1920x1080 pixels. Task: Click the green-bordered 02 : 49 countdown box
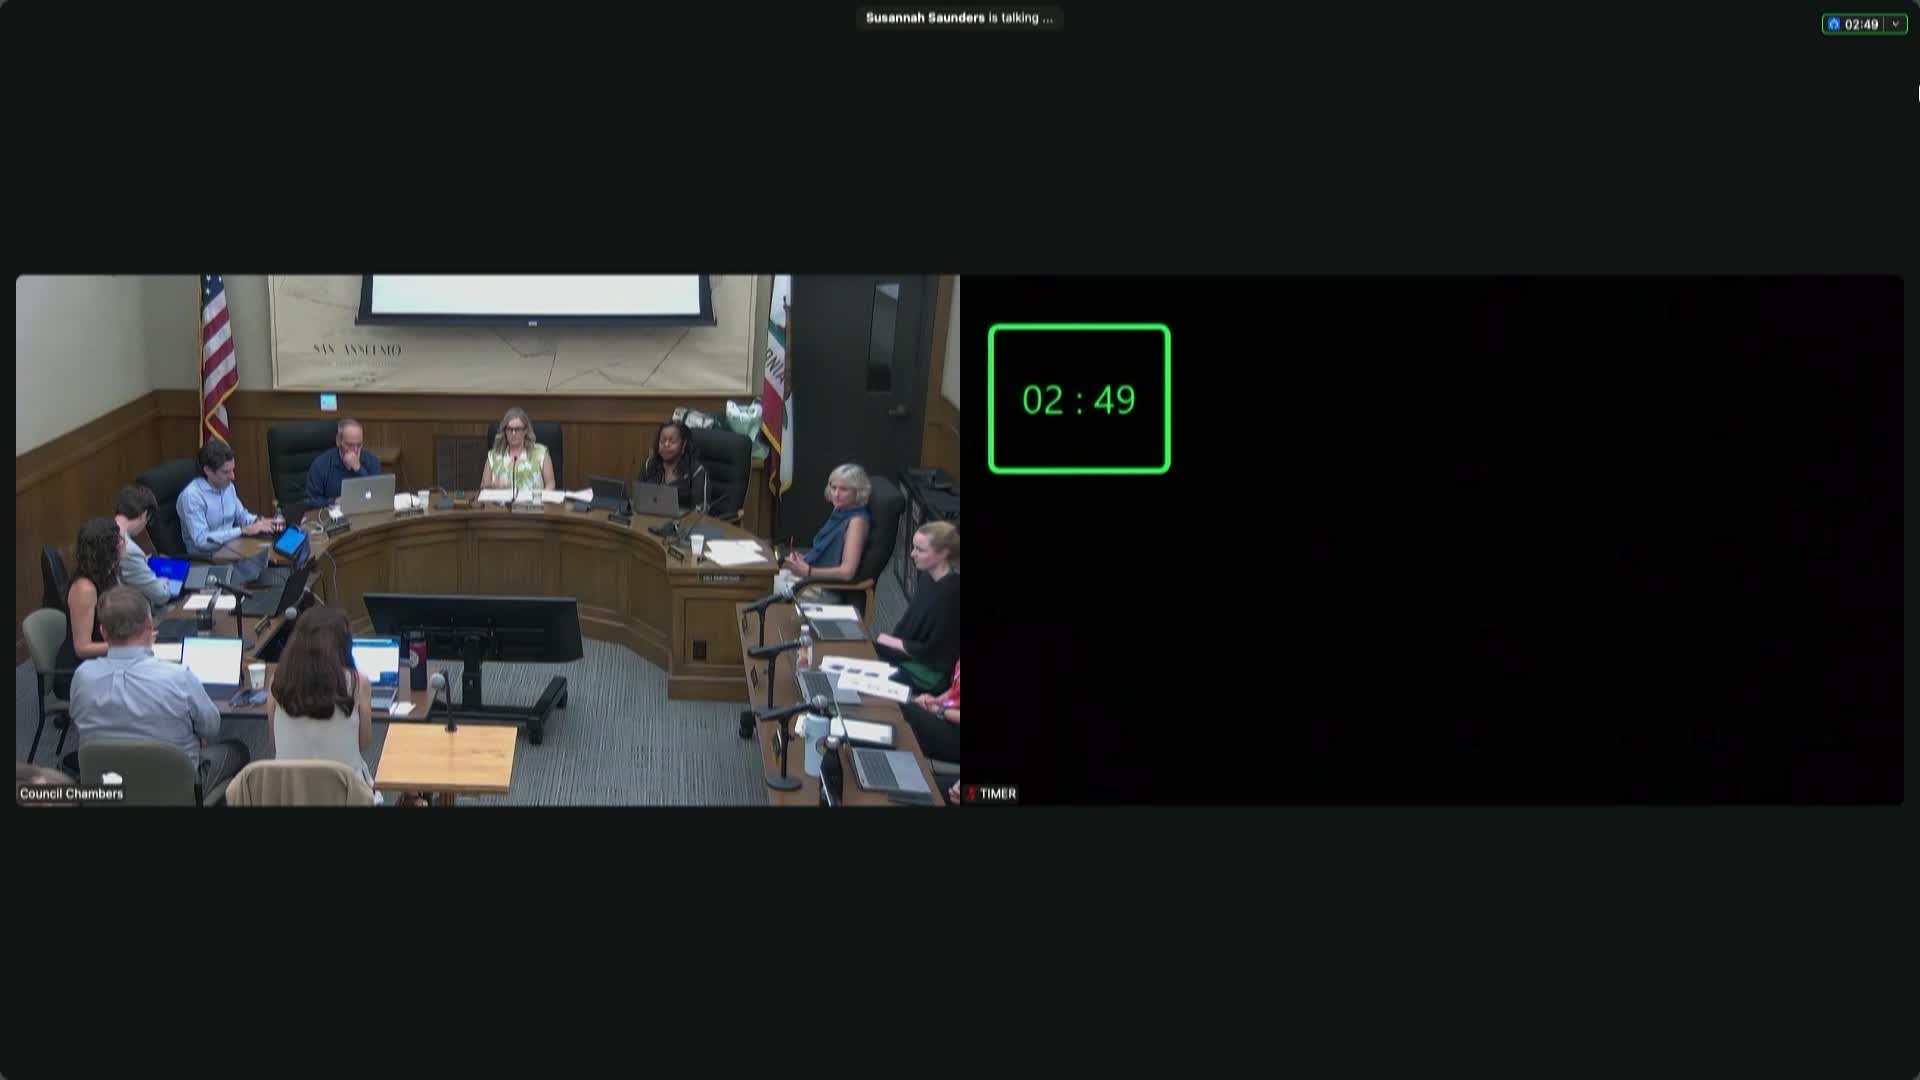tap(1079, 399)
